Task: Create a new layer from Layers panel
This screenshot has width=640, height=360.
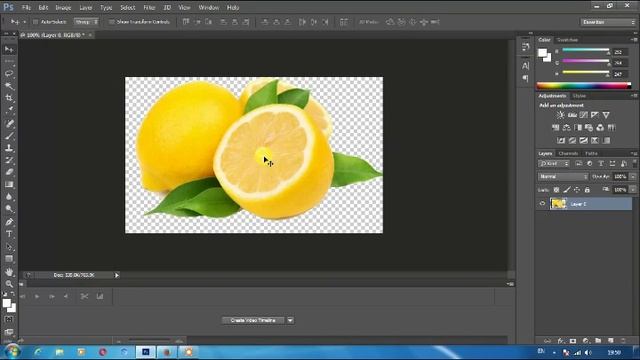Action: point(611,340)
